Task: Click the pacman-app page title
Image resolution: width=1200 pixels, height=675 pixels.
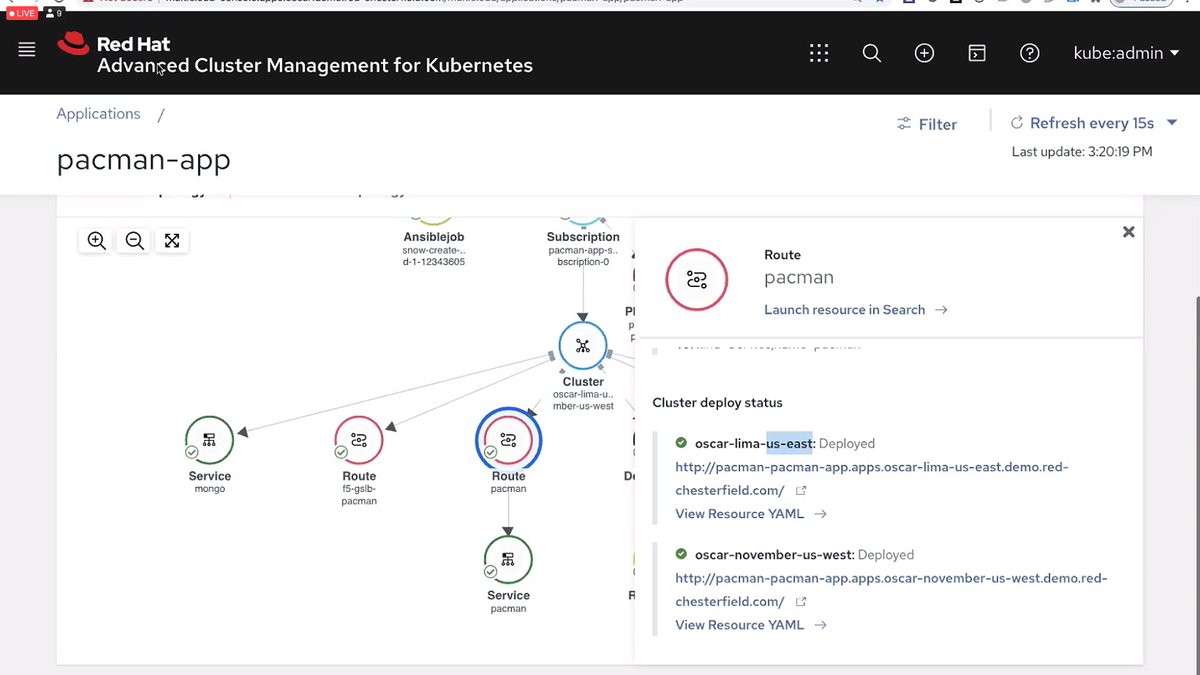Action: coord(143,160)
